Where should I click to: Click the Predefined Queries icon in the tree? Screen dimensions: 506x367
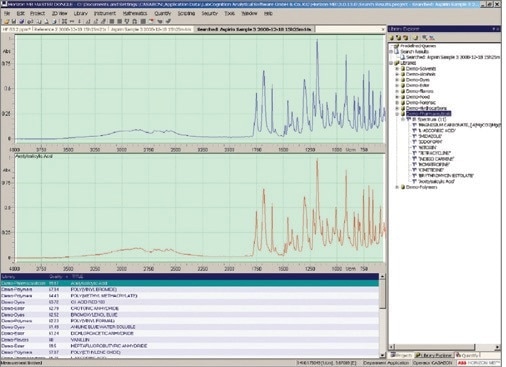[x=397, y=46]
